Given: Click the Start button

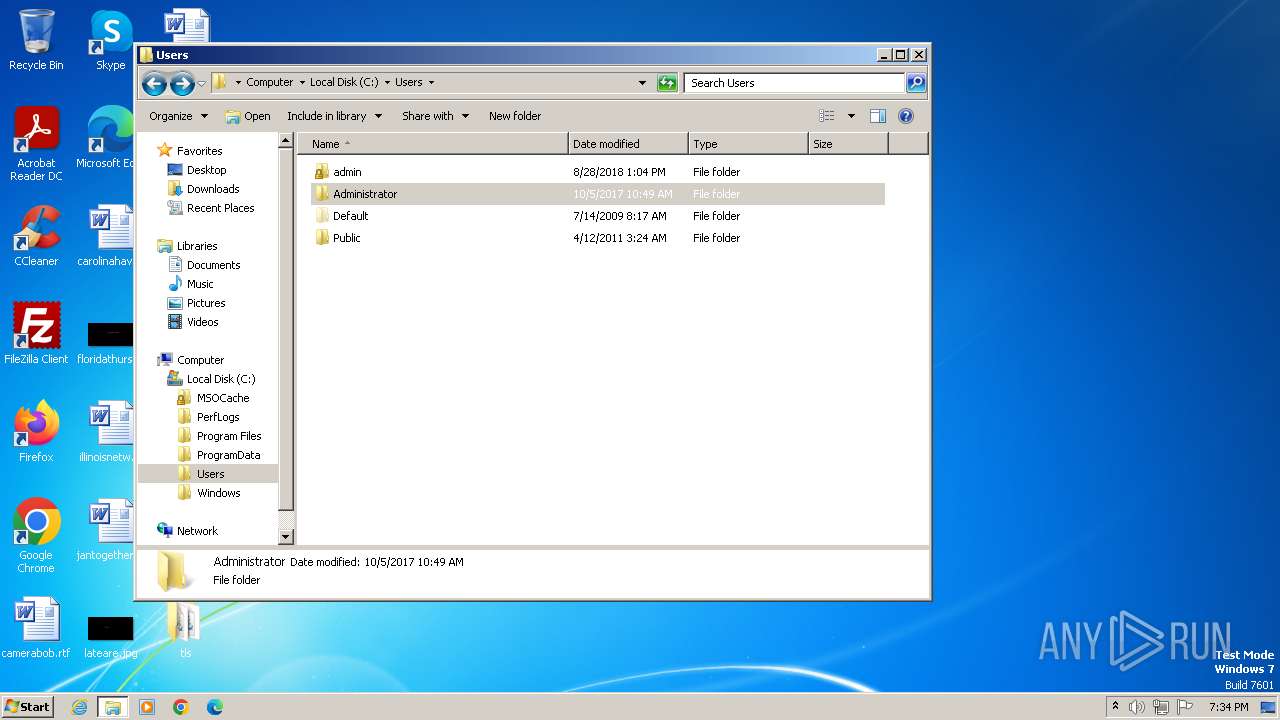Looking at the screenshot, I should tap(27, 706).
